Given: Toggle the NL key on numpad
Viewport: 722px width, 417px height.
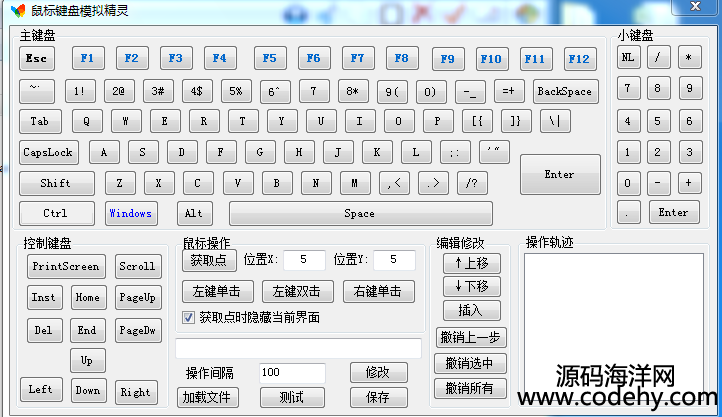Looking at the screenshot, I should point(628,57).
